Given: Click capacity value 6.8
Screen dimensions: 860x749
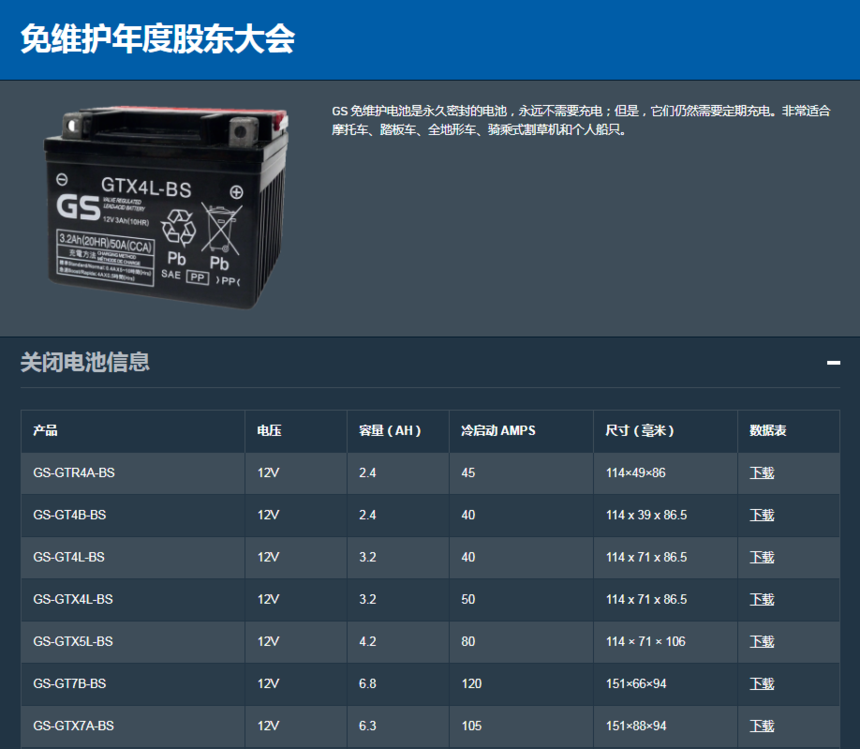Looking at the screenshot, I should click(x=367, y=684).
